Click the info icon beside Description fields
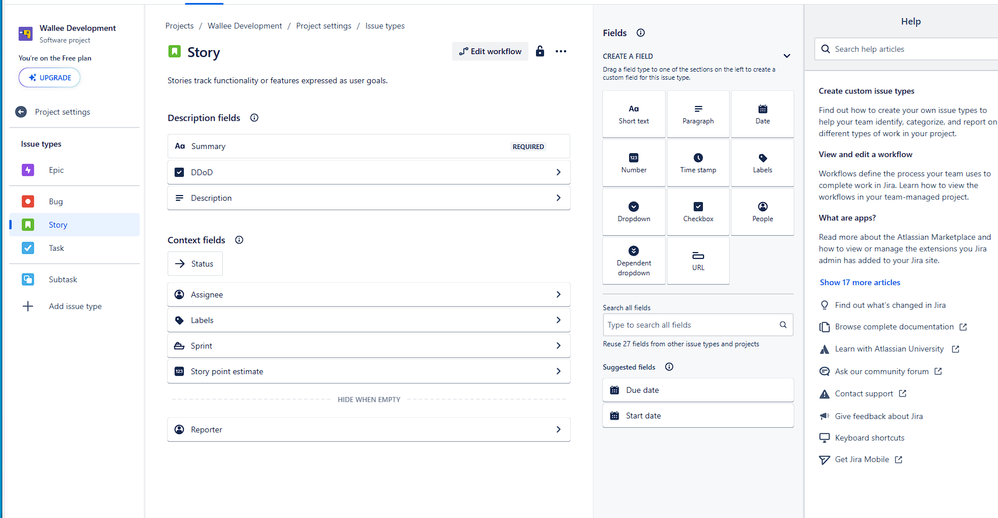The width and height of the screenshot is (998, 518). (254, 118)
